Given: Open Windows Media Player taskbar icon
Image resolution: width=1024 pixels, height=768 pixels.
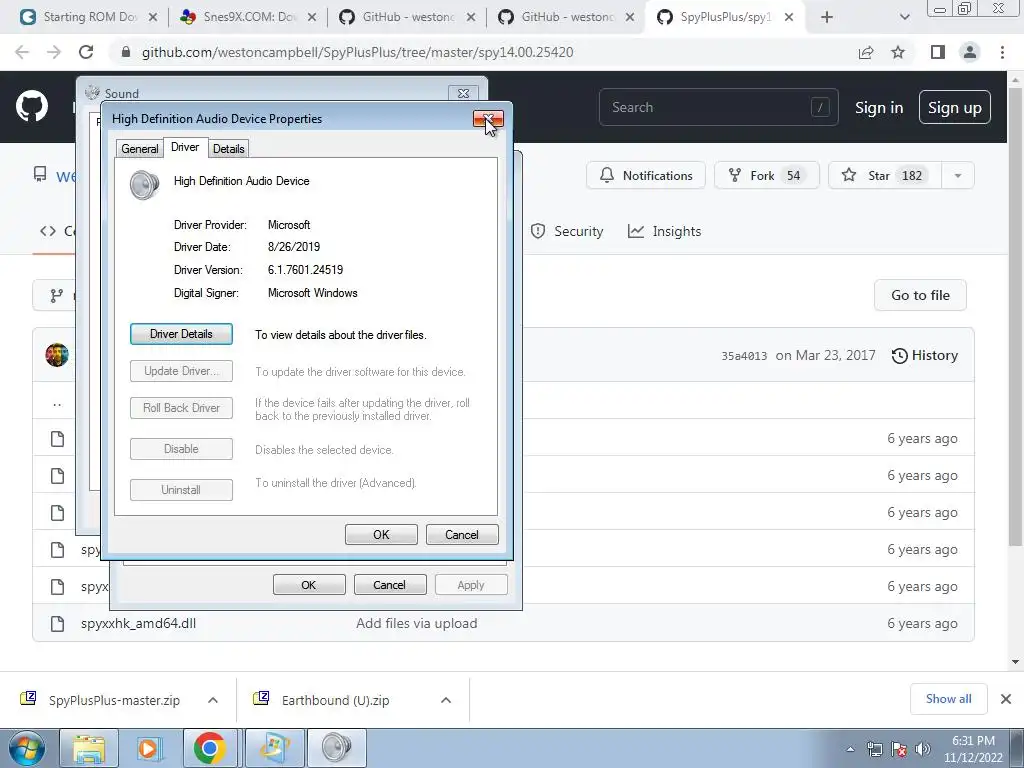Looking at the screenshot, I should click(x=149, y=748).
